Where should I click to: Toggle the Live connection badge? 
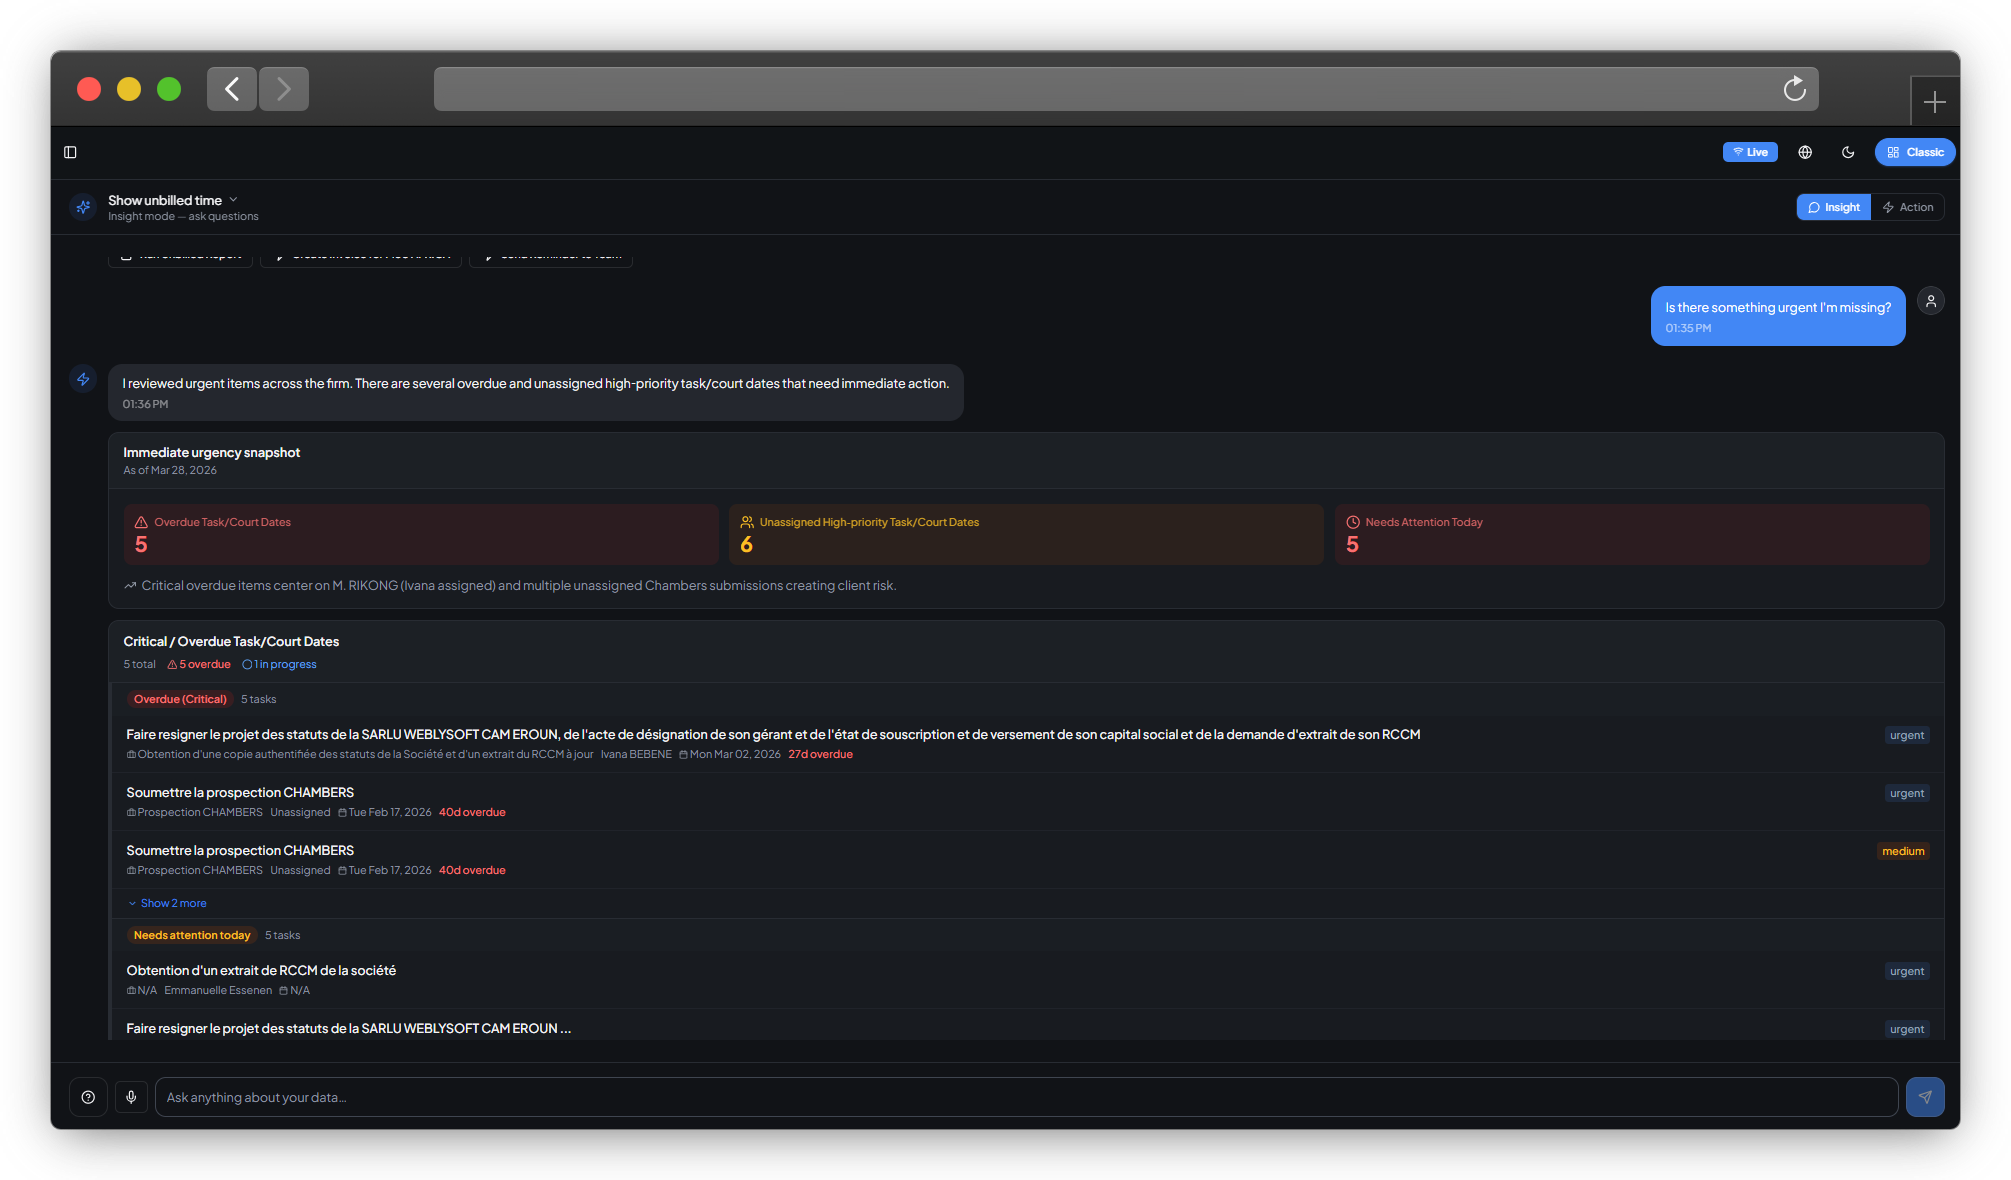point(1750,152)
